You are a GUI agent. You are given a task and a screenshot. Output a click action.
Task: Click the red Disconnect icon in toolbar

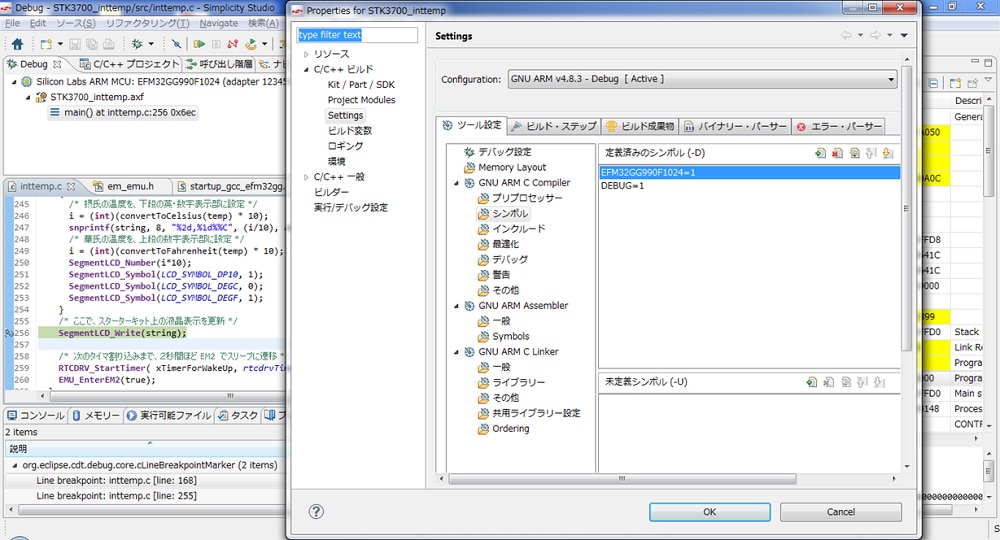[x=233, y=44]
